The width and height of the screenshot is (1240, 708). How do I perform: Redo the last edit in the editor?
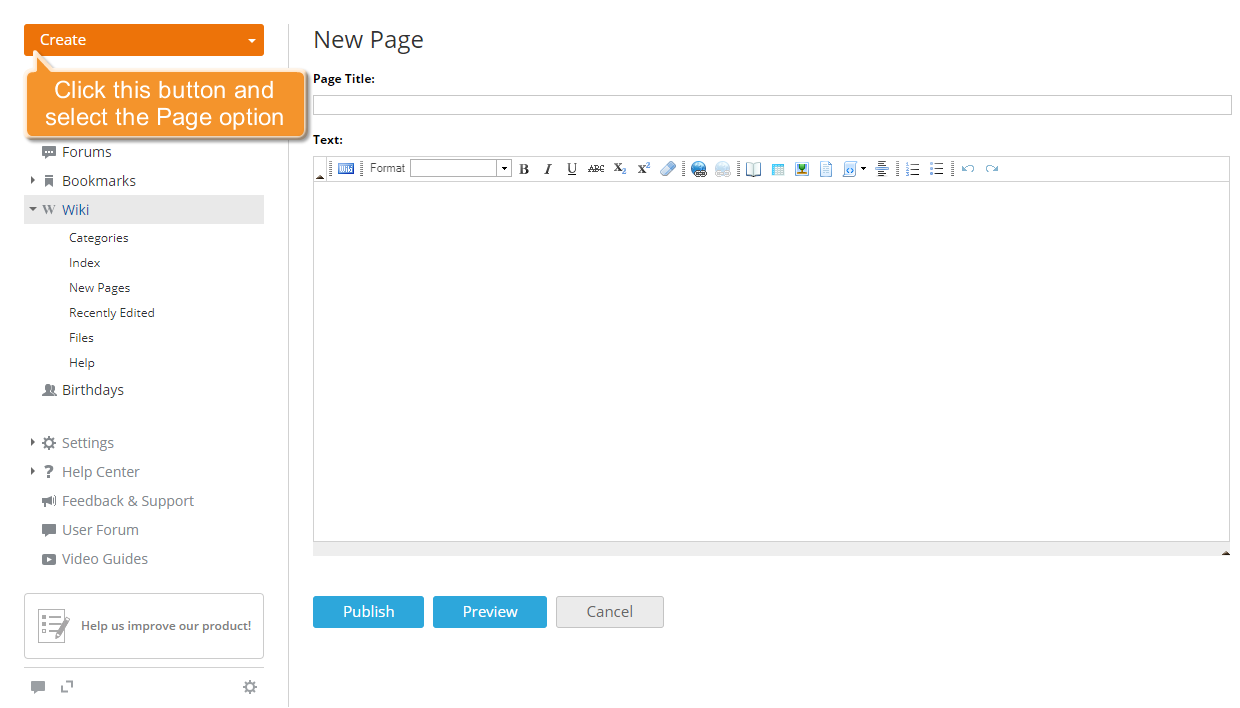pyautogui.click(x=992, y=169)
